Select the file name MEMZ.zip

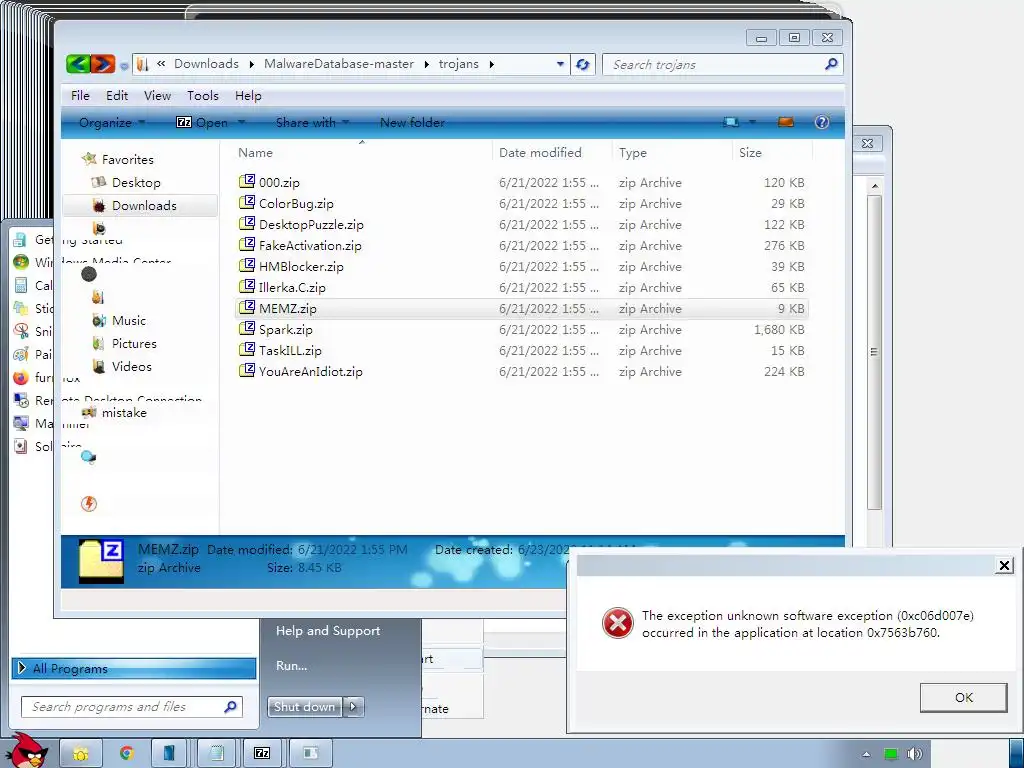(287, 308)
